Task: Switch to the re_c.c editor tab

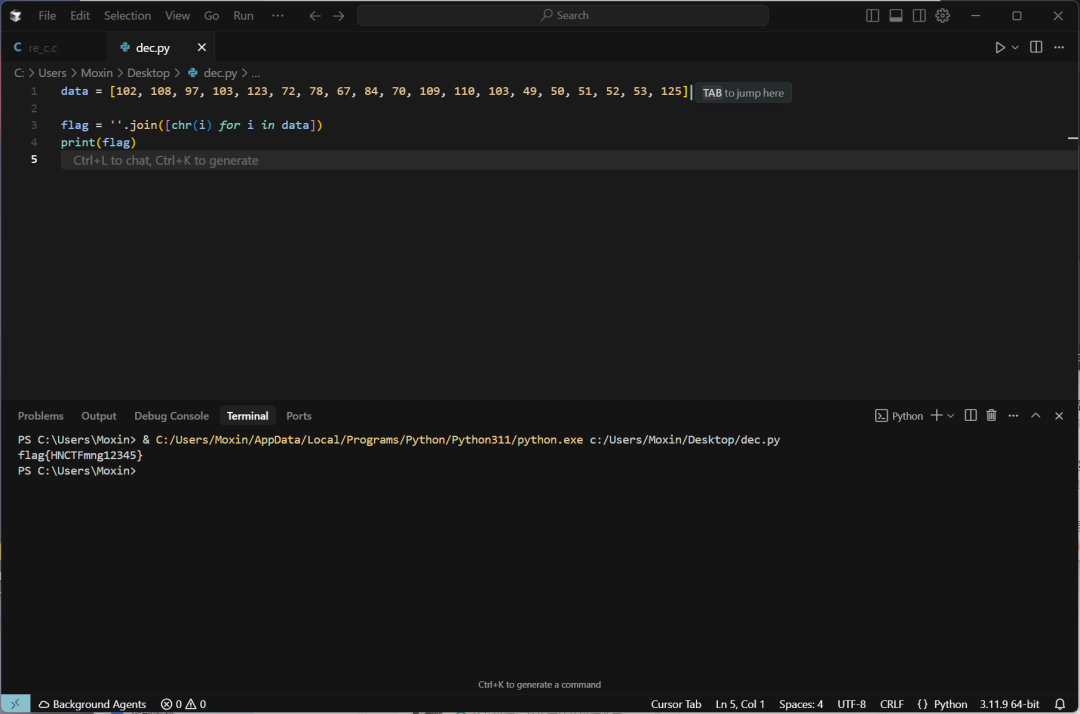Action: (54, 48)
